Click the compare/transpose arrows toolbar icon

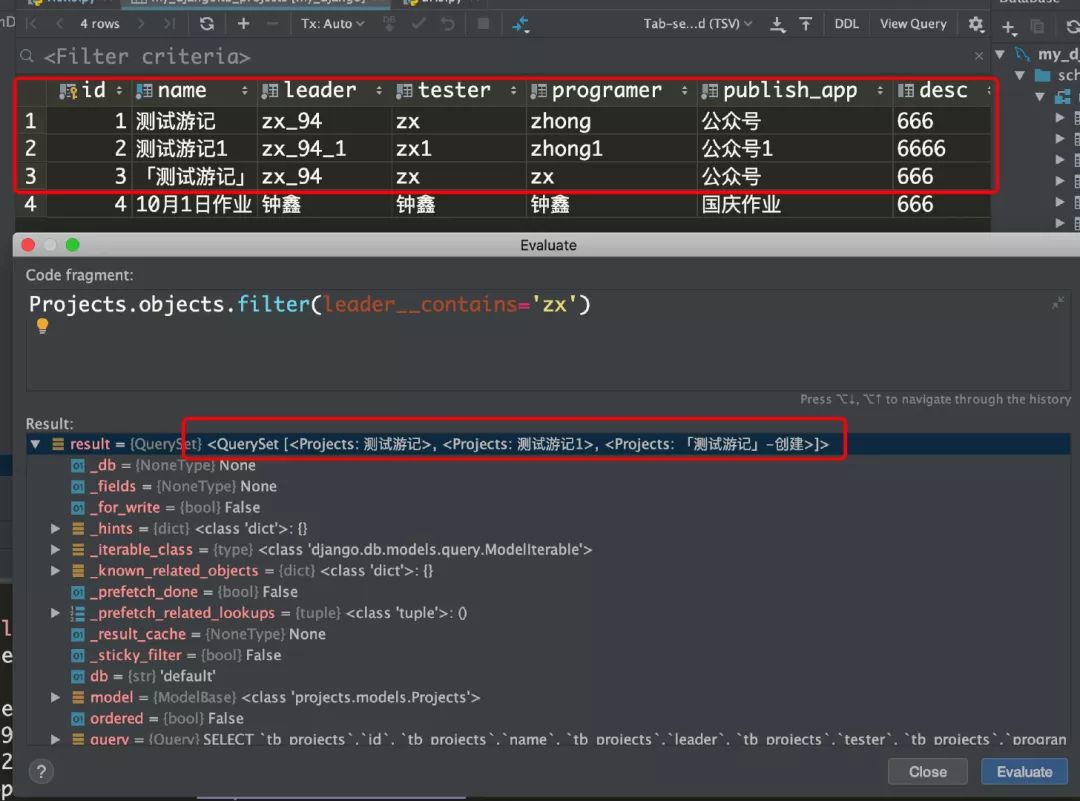coord(521,24)
